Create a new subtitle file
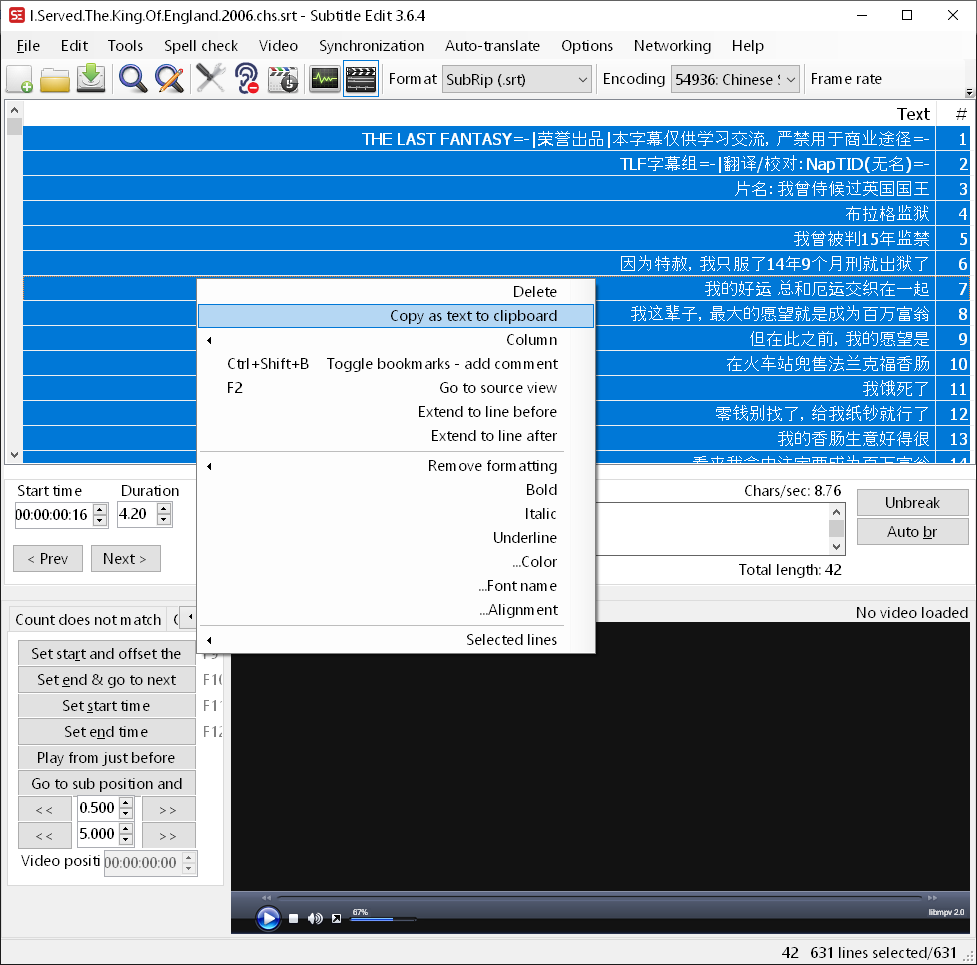The image size is (977, 965). (19, 79)
